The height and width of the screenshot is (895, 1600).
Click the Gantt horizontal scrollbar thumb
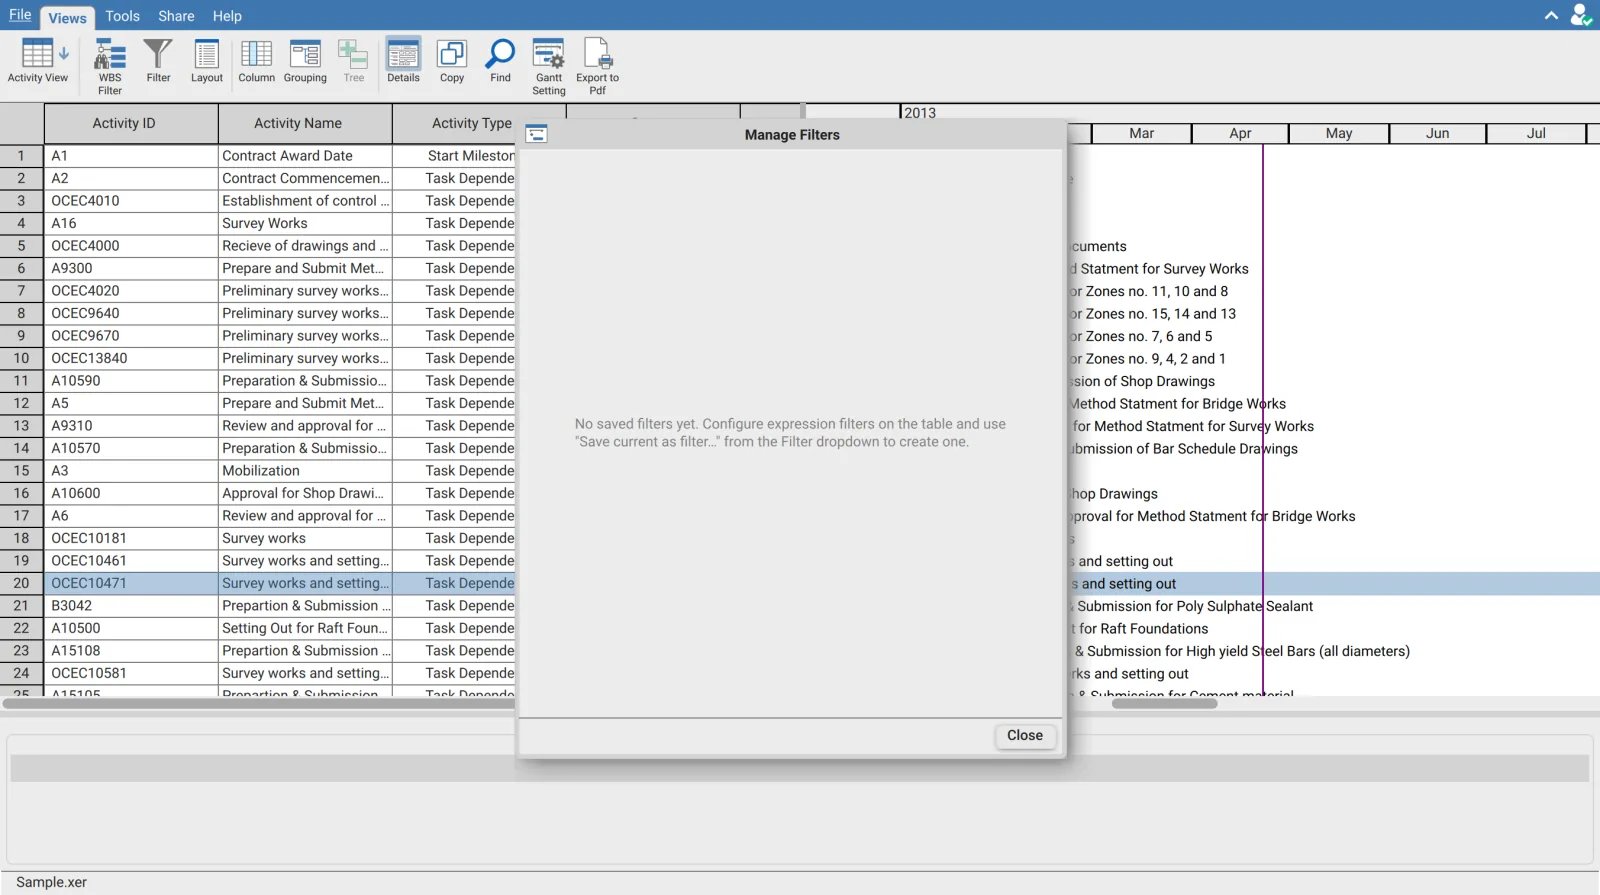[x=1164, y=703]
